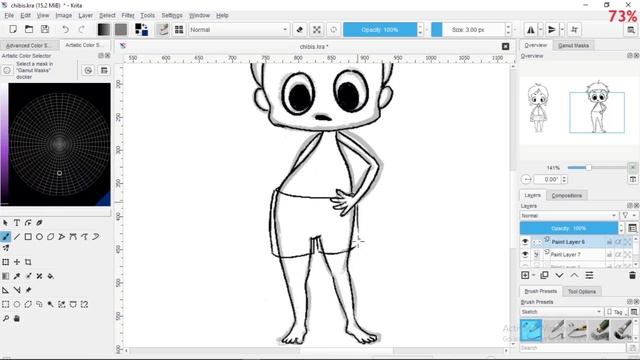Select the Measure tool
Viewport: 640px width, 360px height.
click(17, 290)
